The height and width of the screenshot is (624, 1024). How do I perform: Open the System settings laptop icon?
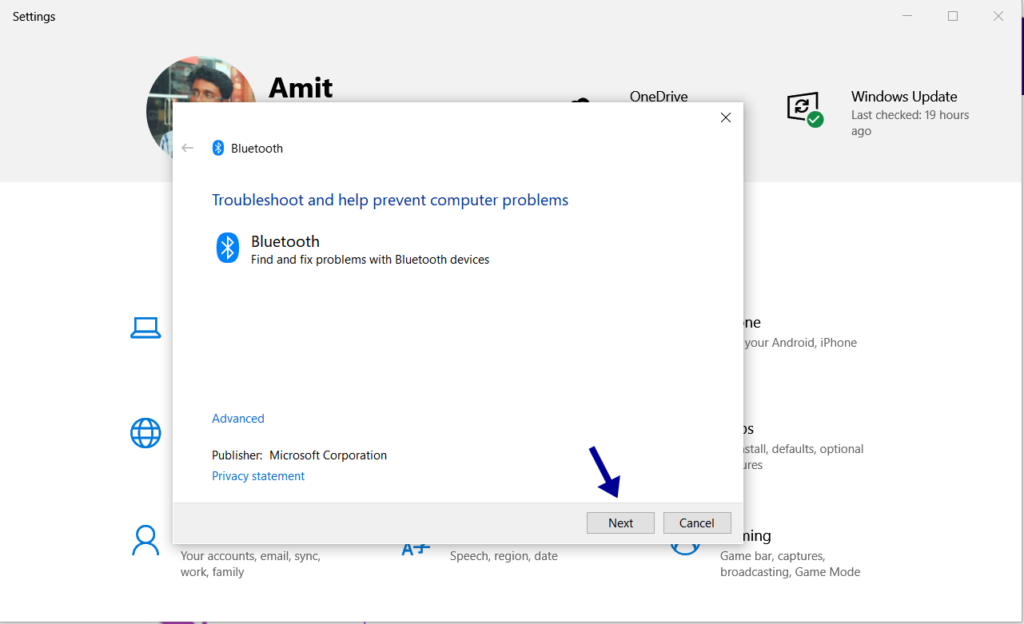click(146, 327)
